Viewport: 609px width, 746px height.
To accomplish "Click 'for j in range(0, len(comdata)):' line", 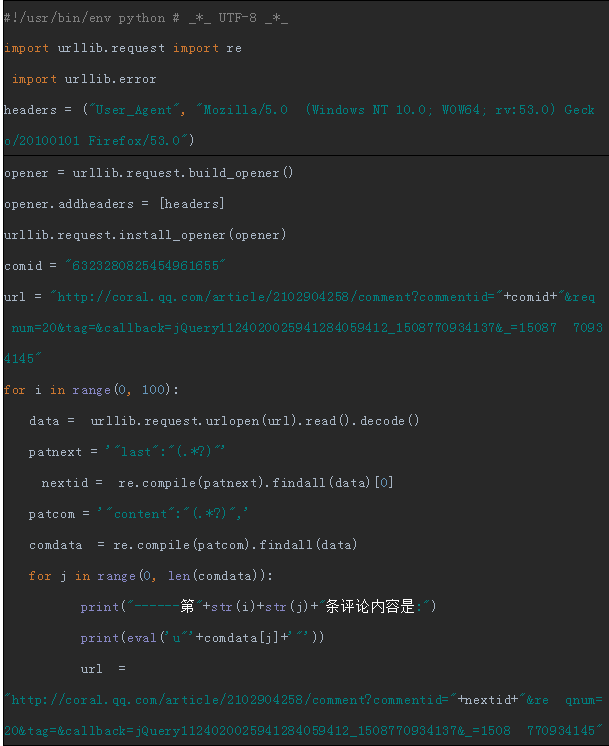I will coord(150,576).
